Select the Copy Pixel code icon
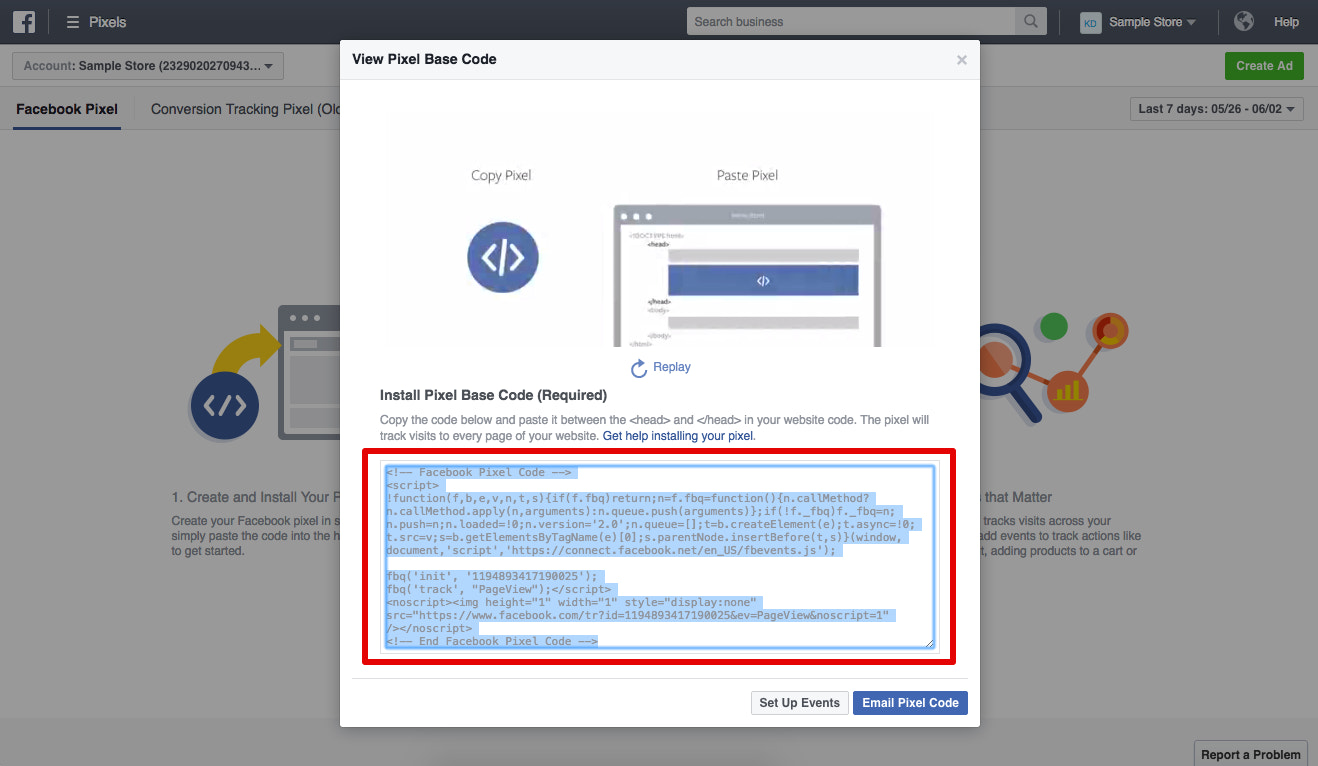 click(x=503, y=257)
